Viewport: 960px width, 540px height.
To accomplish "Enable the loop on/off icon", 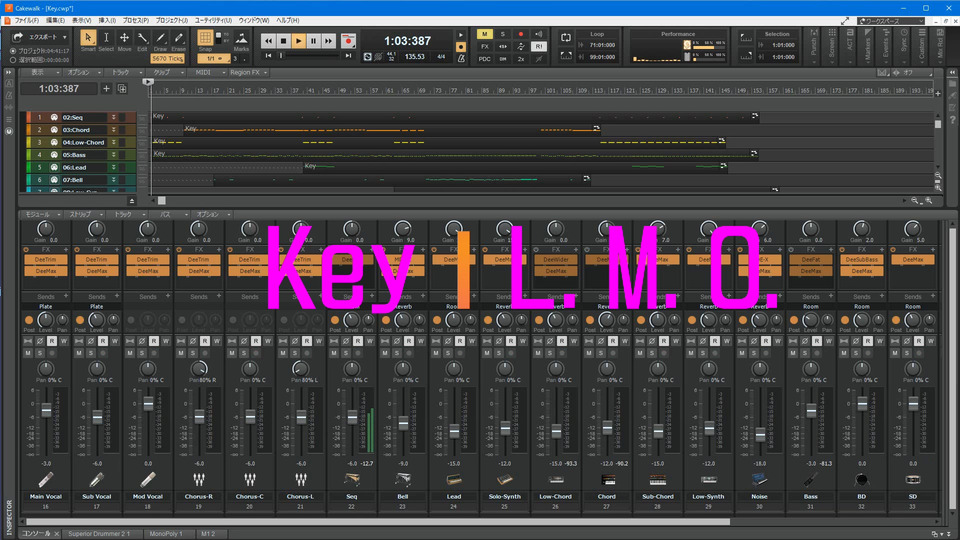I will pos(566,38).
